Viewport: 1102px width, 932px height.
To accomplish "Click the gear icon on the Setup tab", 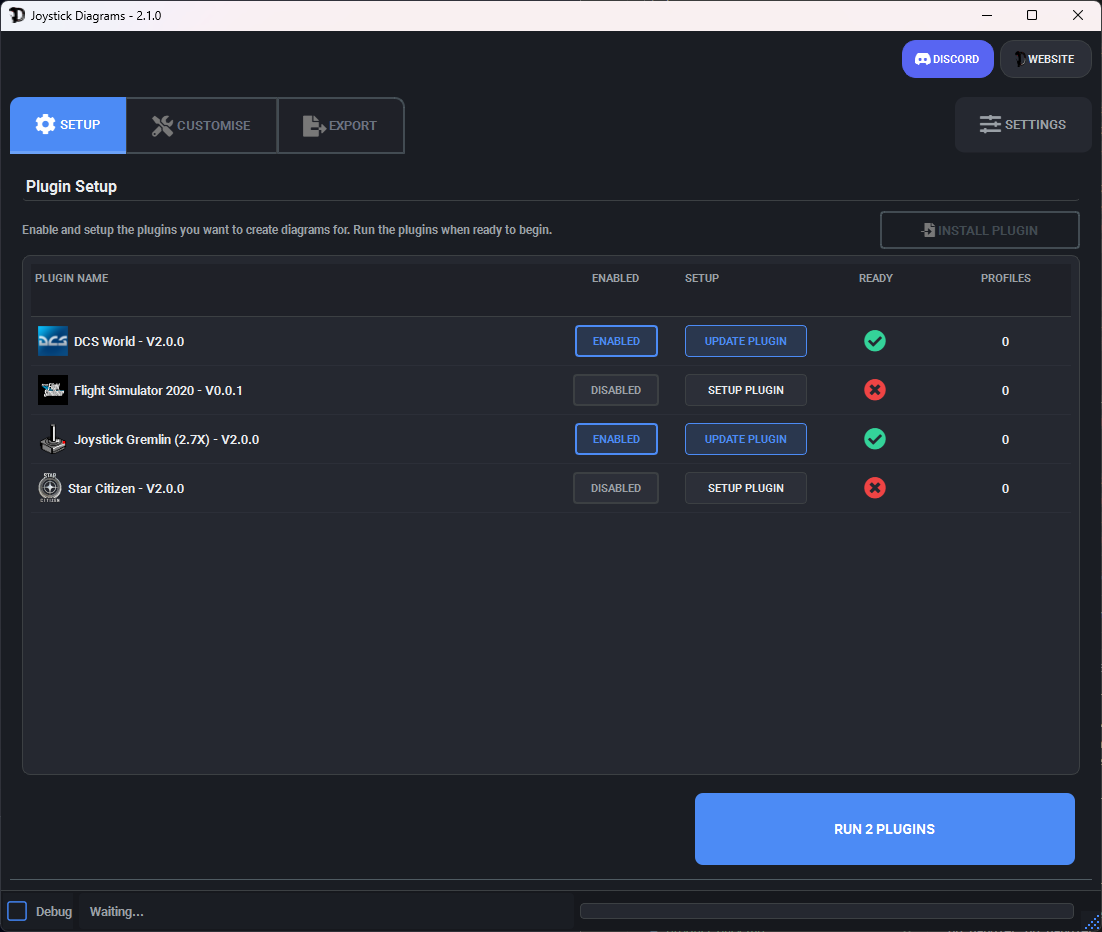I will 46,124.
